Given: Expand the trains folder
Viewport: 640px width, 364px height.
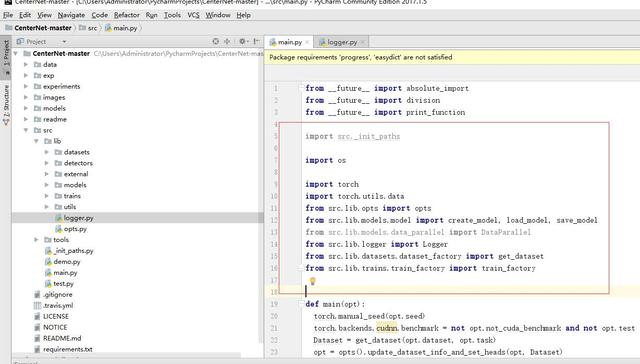Looking at the screenshot, I should (47, 196).
